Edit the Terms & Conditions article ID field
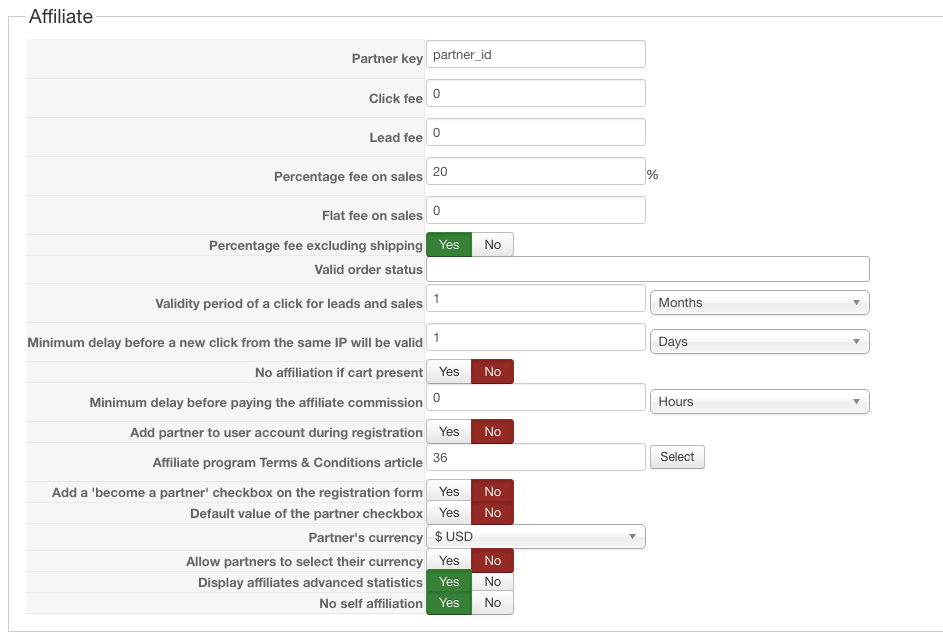This screenshot has width=943, height=640. (536, 458)
